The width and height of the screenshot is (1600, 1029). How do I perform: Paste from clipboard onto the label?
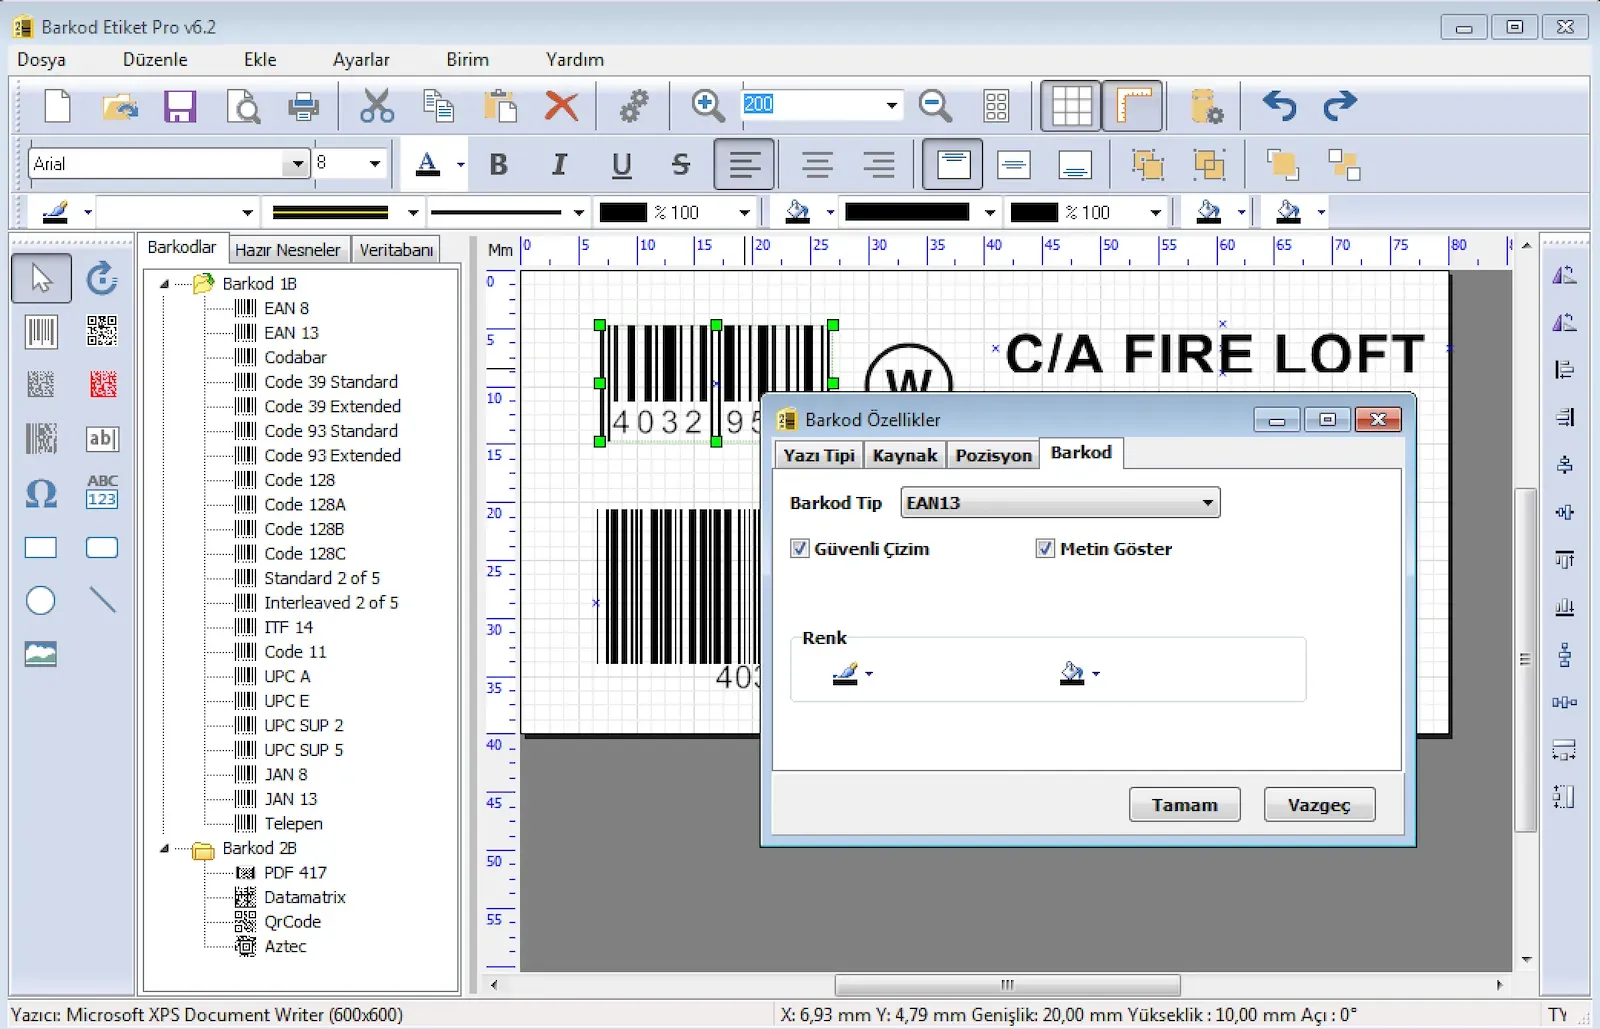click(x=500, y=105)
